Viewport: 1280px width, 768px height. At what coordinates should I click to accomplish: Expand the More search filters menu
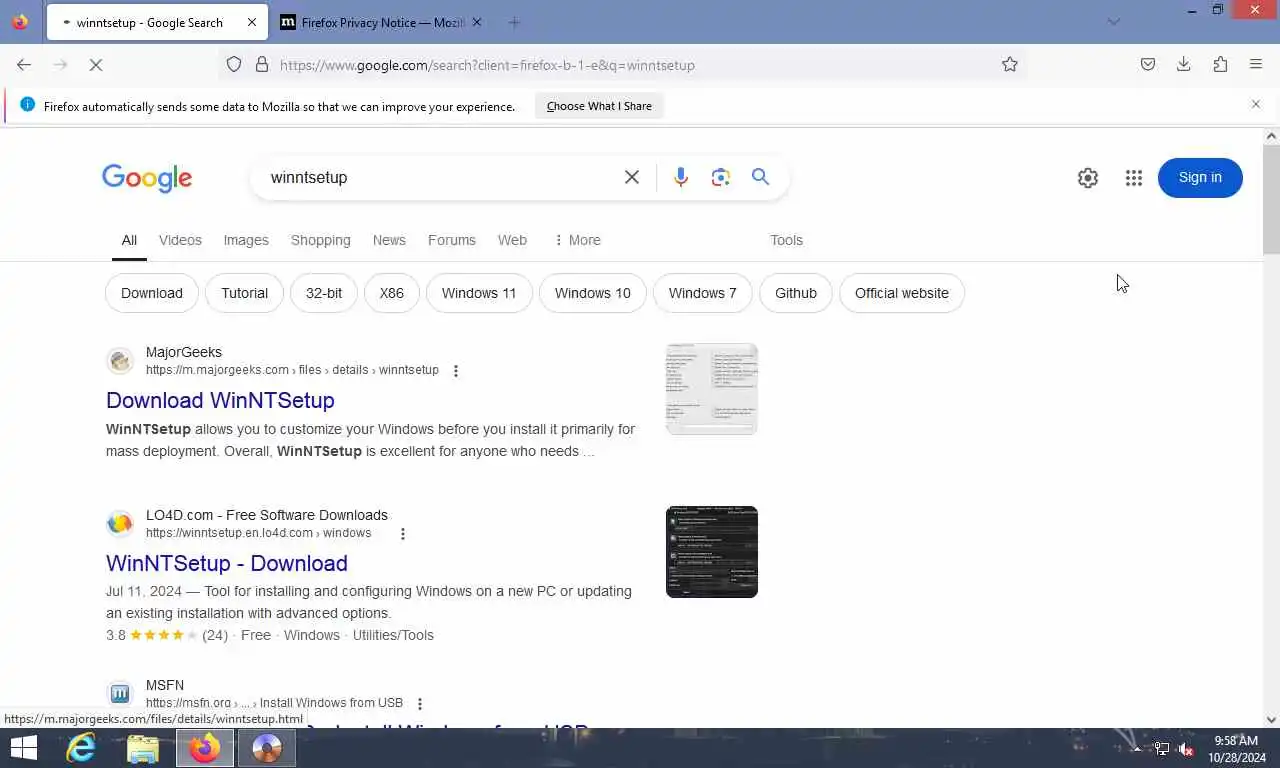[577, 240]
